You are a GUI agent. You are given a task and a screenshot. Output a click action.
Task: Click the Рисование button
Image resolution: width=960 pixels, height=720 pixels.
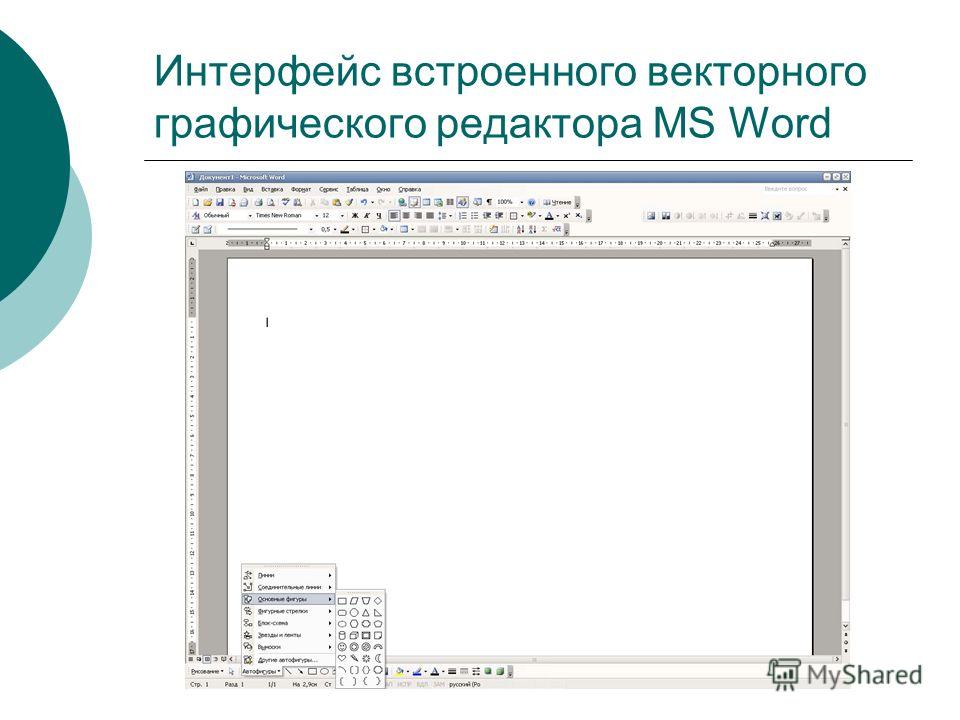coord(207,672)
